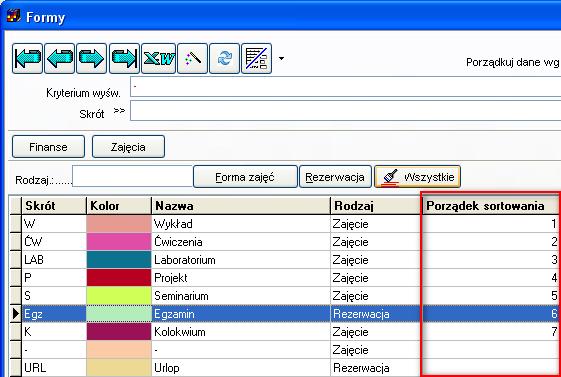Click next record arrow icon
Viewport: 561px width, 377px height.
click(92, 58)
